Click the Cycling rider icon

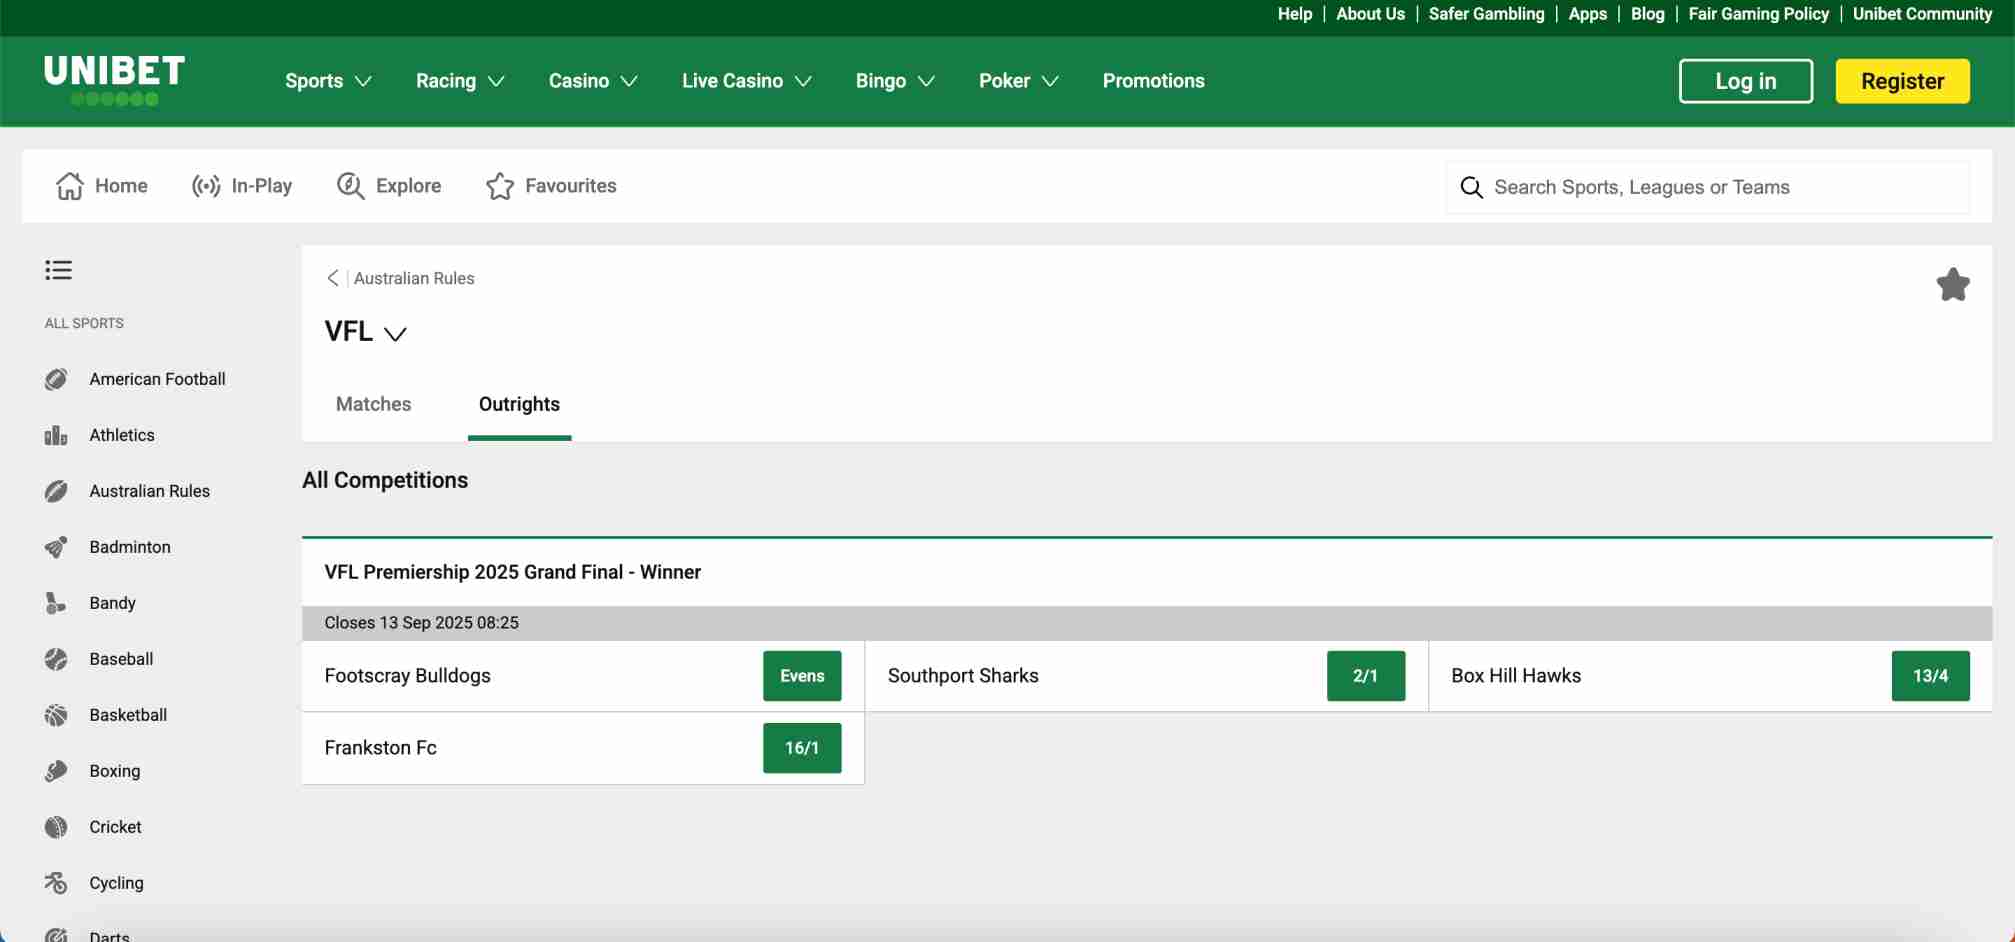[56, 883]
